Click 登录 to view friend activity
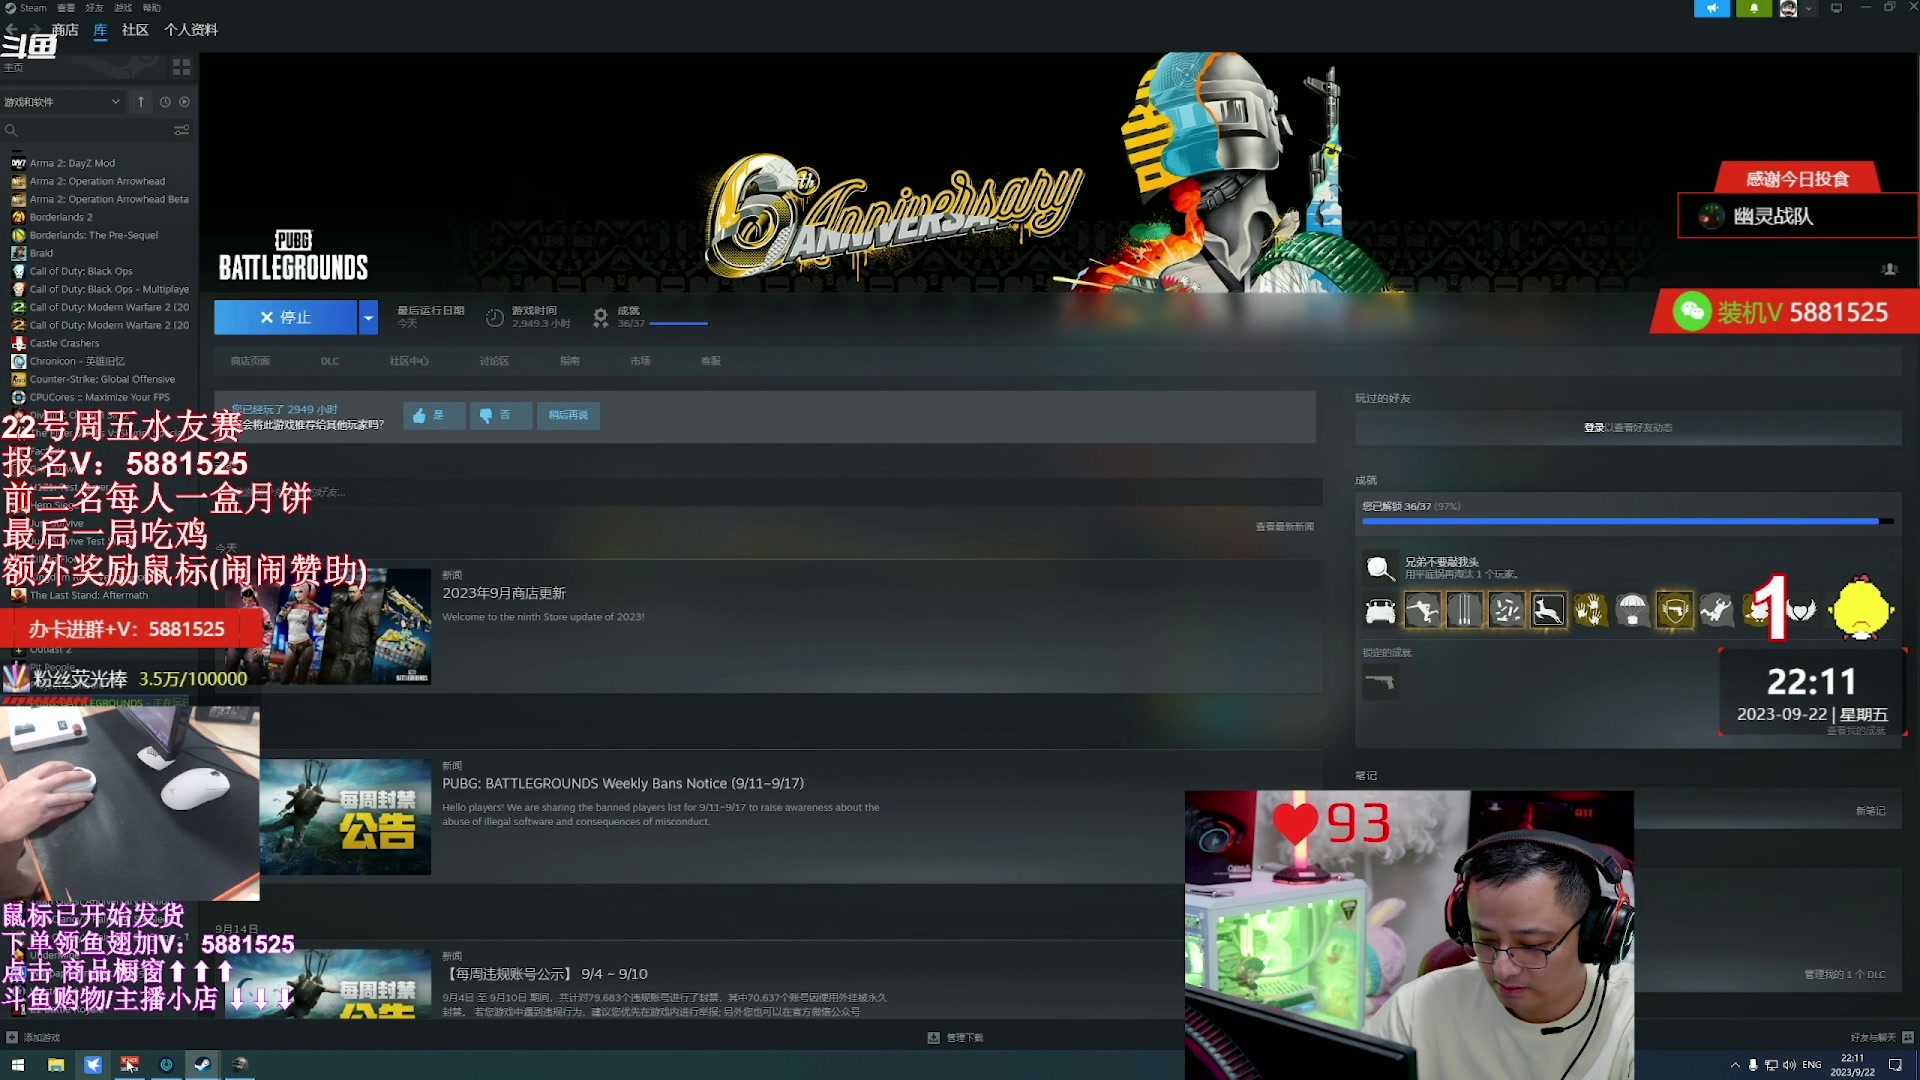 pos(1594,427)
